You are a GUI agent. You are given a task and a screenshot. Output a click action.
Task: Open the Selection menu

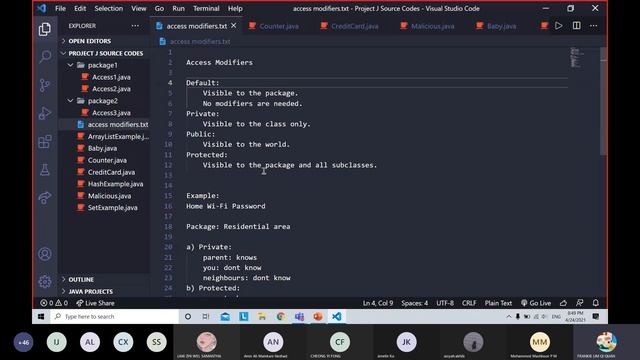(x=109, y=8)
